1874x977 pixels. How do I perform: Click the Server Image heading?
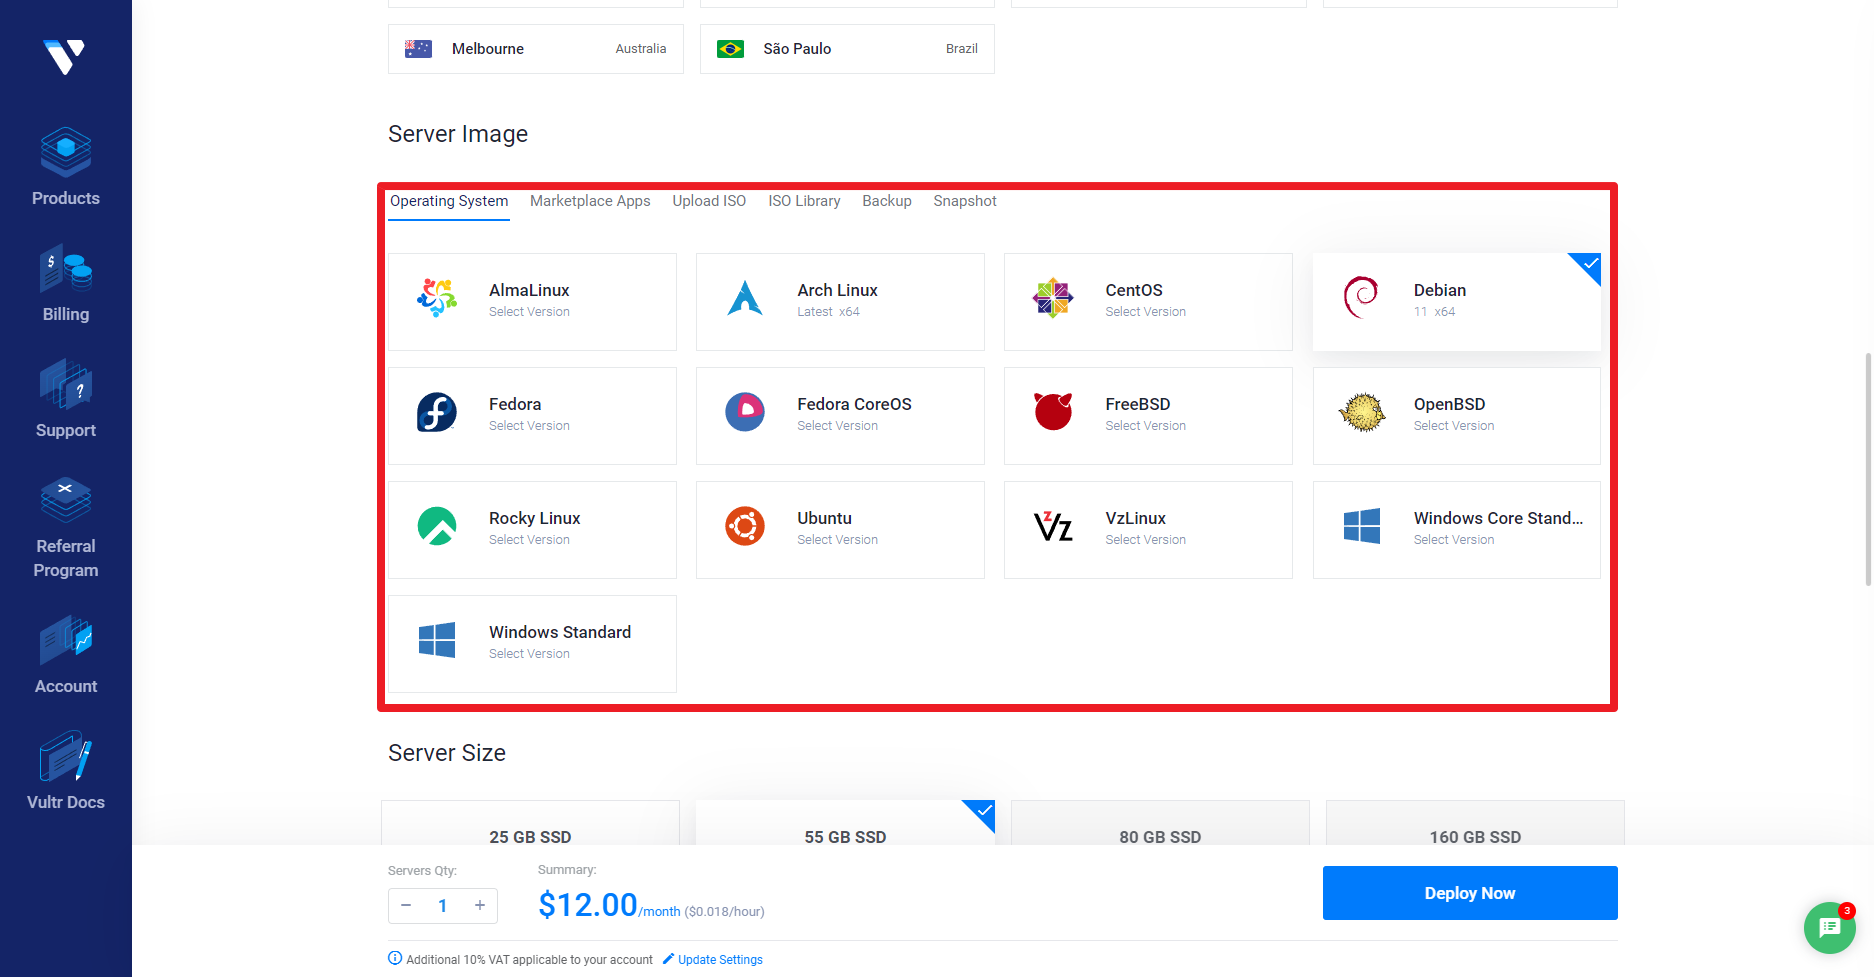pyautogui.click(x=458, y=134)
